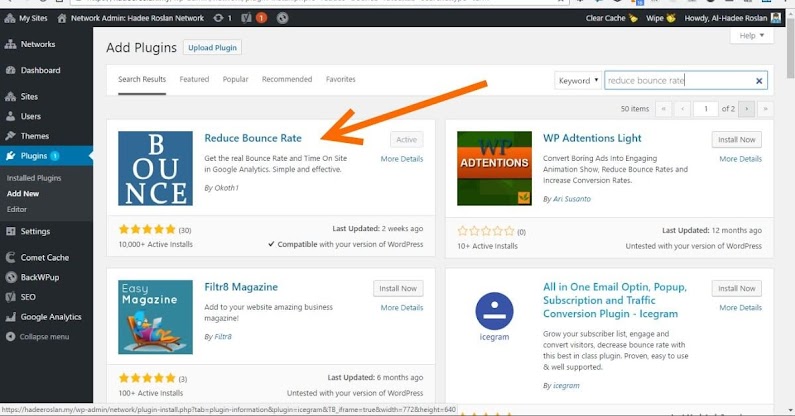Go to the last results page

[x=766, y=109]
